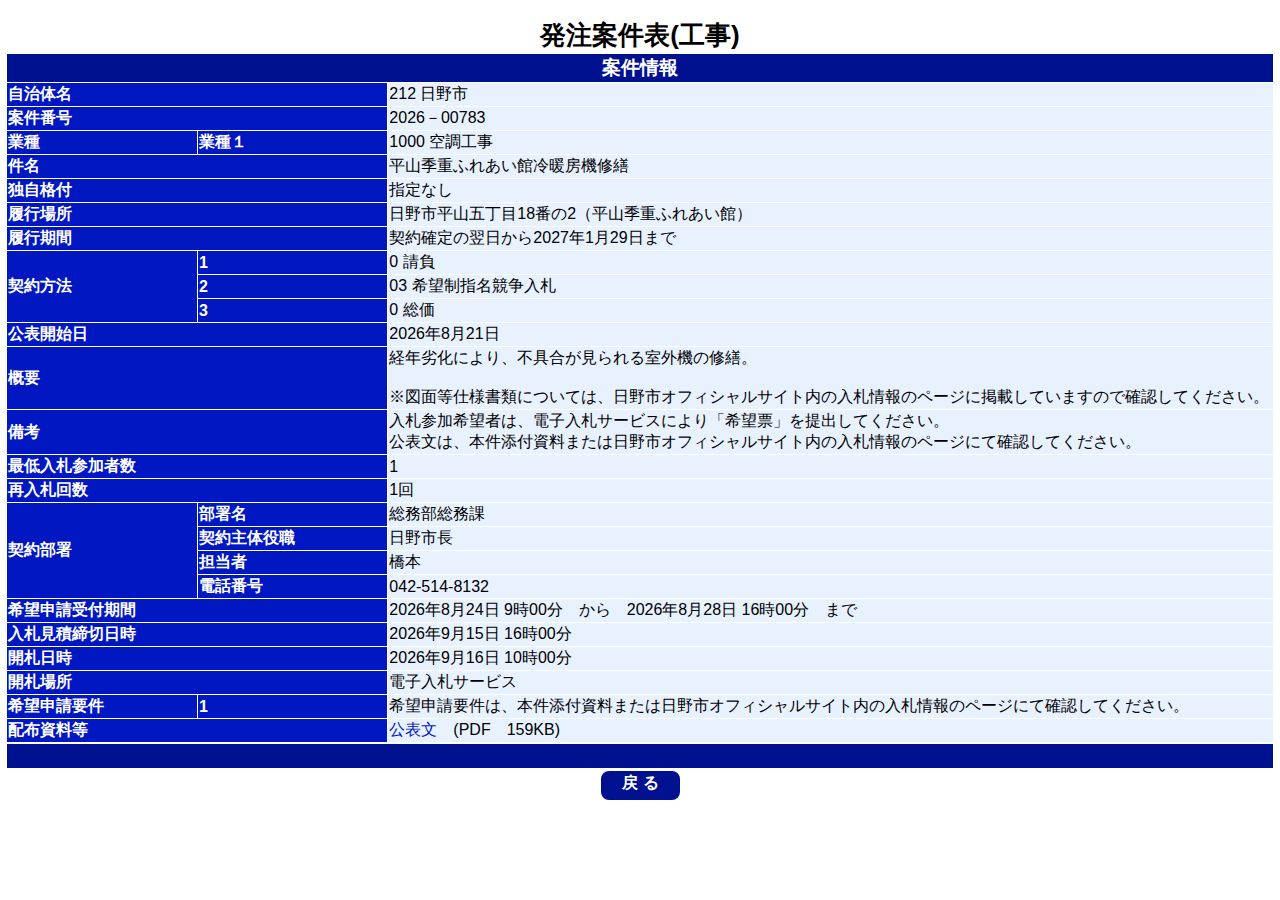Click the 入札見積締切日時 label cell
The image size is (1280, 900).
click(196, 634)
